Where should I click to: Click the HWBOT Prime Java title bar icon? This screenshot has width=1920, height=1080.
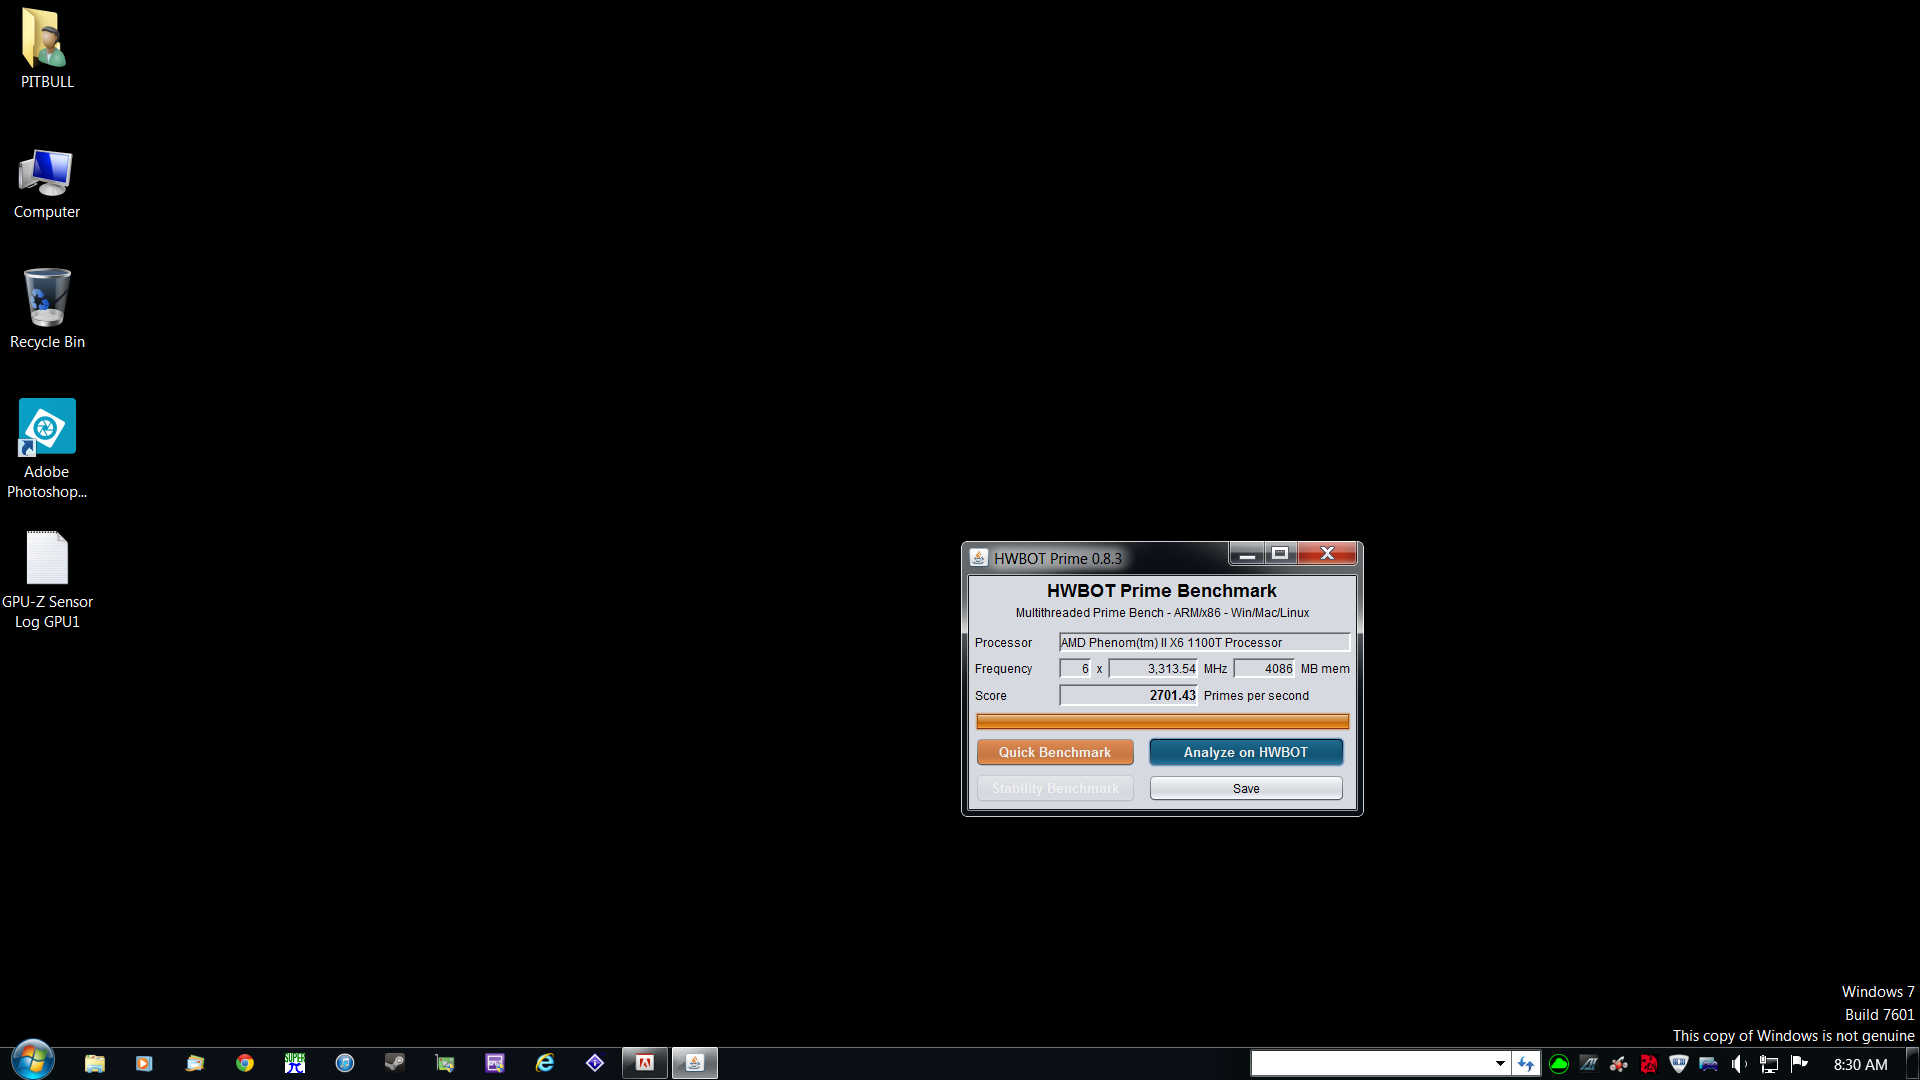click(979, 558)
